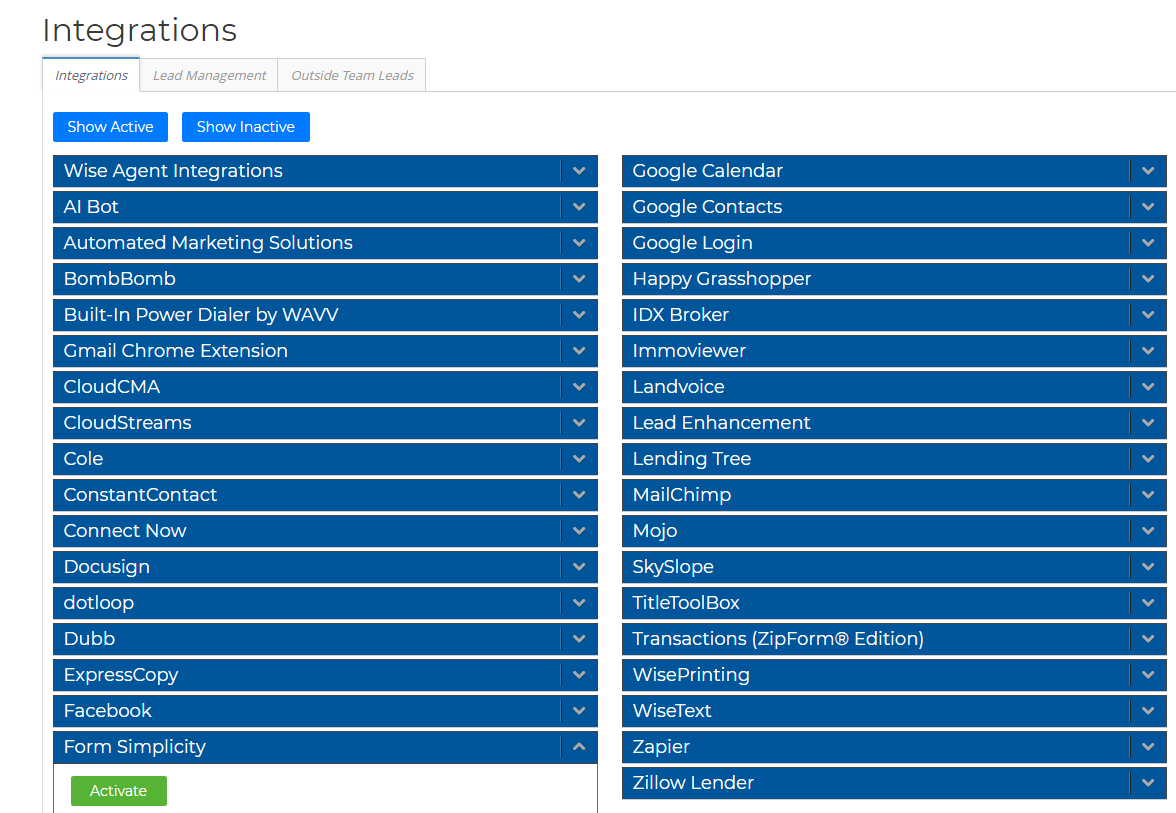Expand the Zillow Lender chevron
1176x813 pixels.
(1148, 782)
